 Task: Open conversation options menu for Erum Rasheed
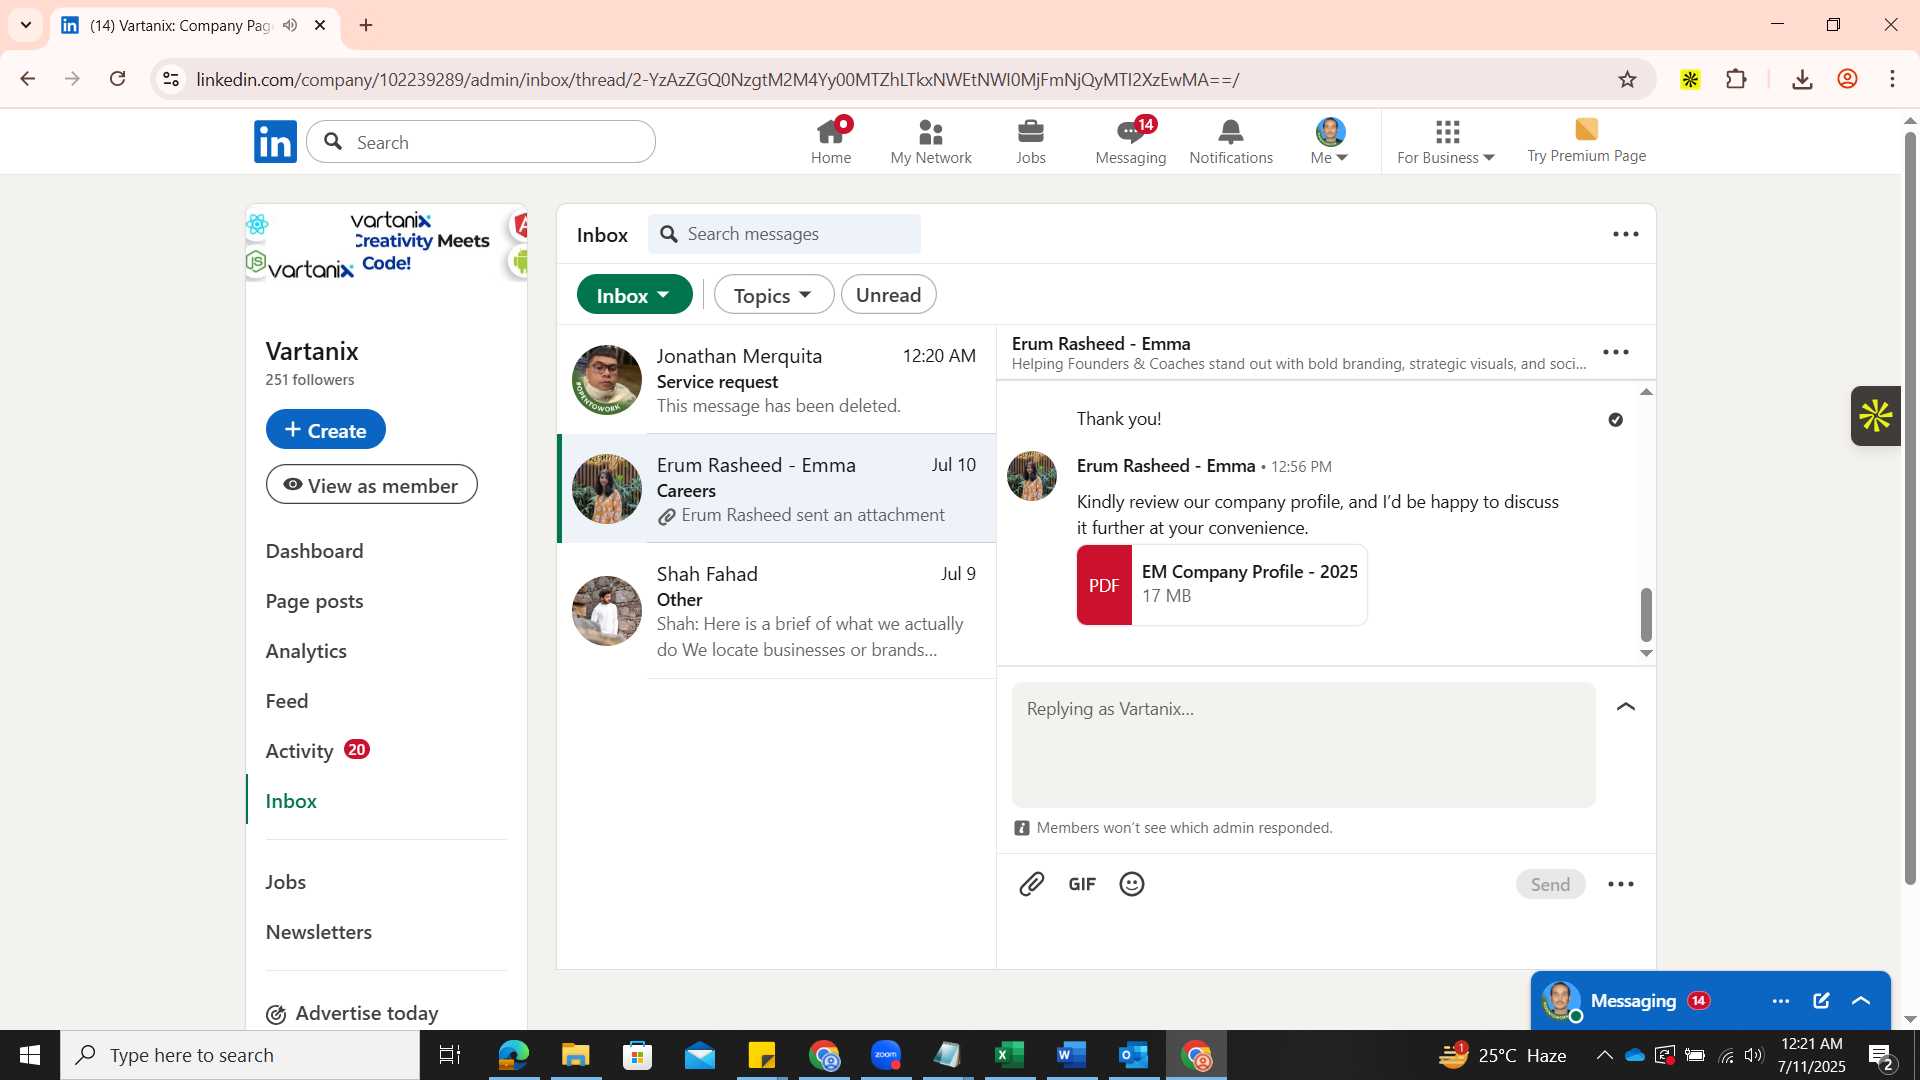[x=1616, y=352]
